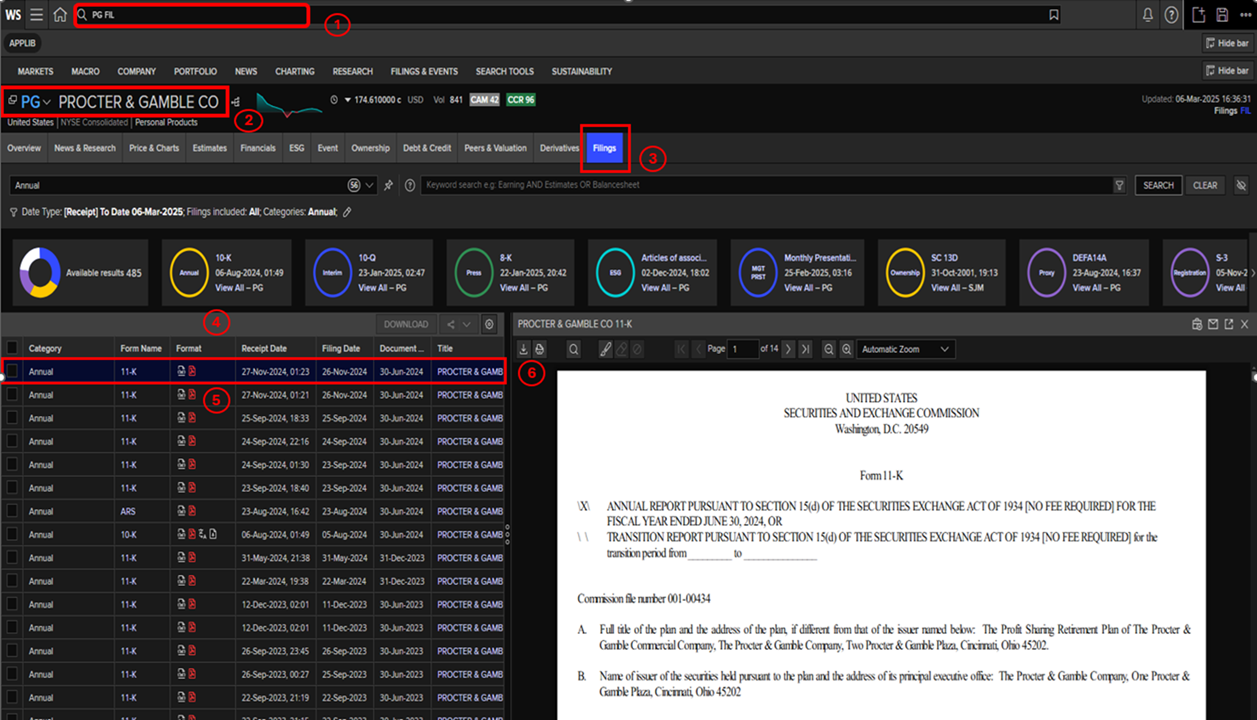Zoom out of the document

pos(829,349)
